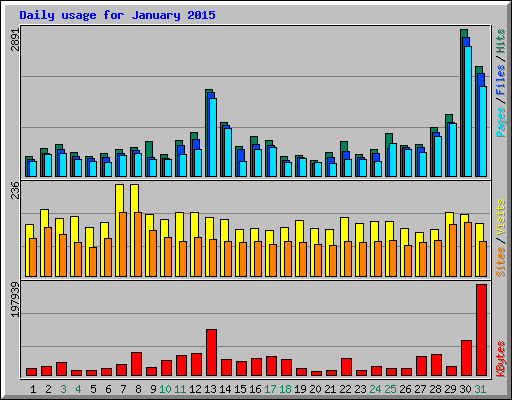Click the day 30 x-axis label

(465, 389)
